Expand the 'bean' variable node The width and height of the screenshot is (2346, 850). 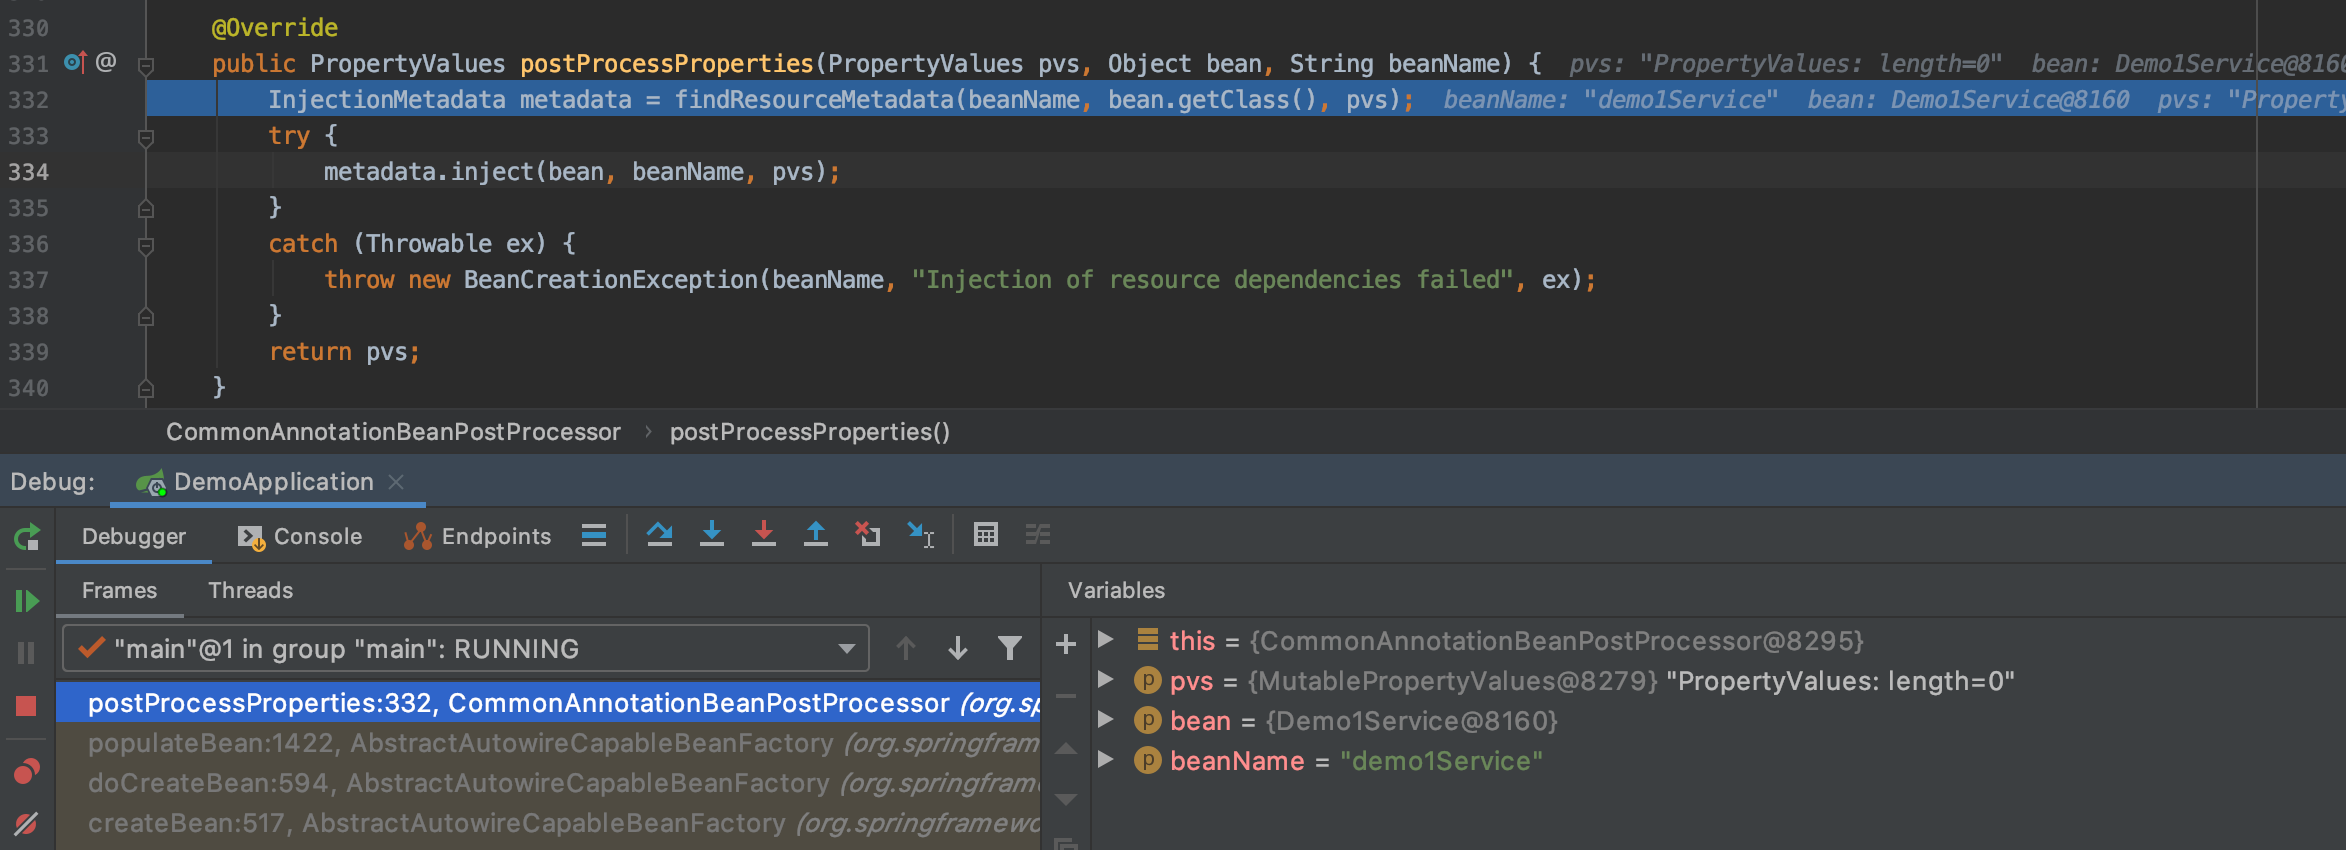1105,720
